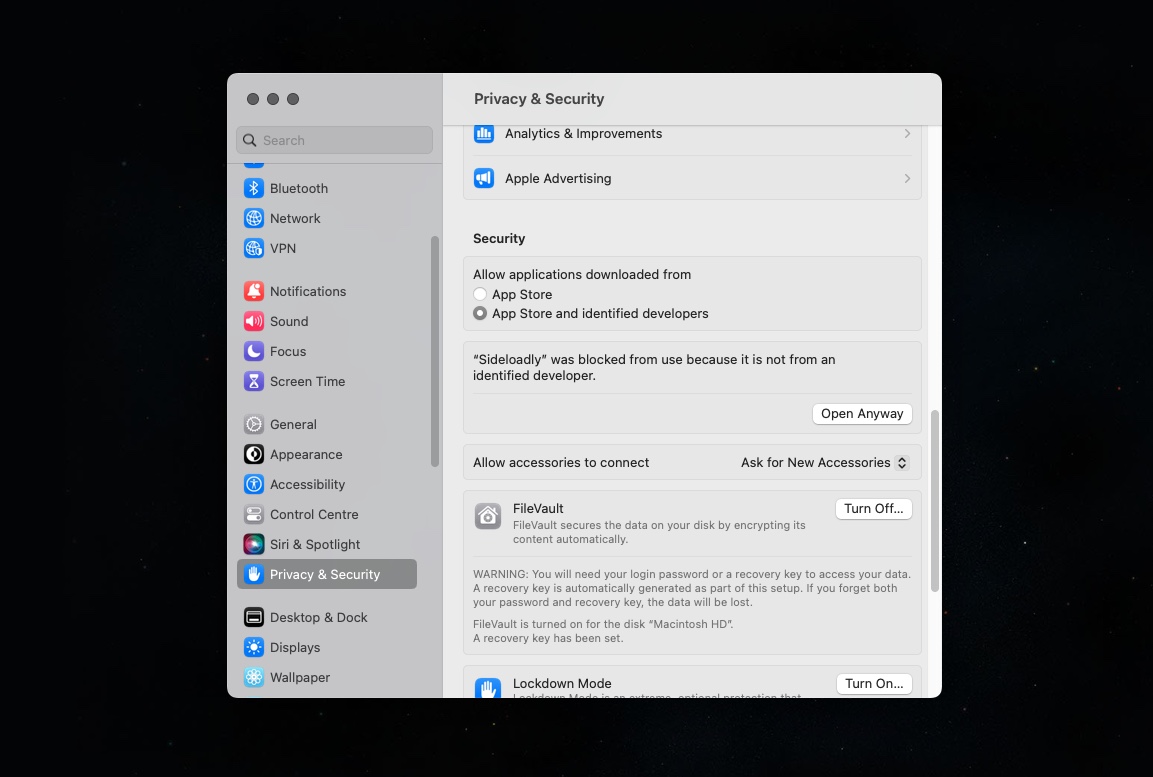The width and height of the screenshot is (1153, 777).
Task: Click the Wallpaper flower icon
Action: click(x=254, y=678)
